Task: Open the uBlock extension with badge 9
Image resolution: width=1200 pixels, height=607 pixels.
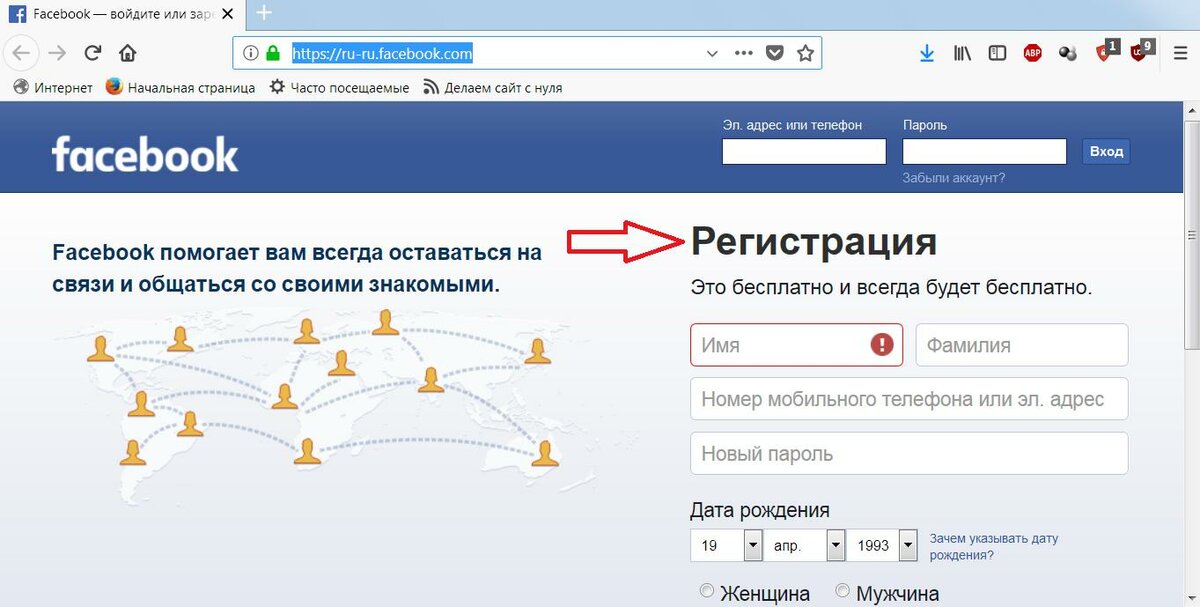Action: point(1141,52)
